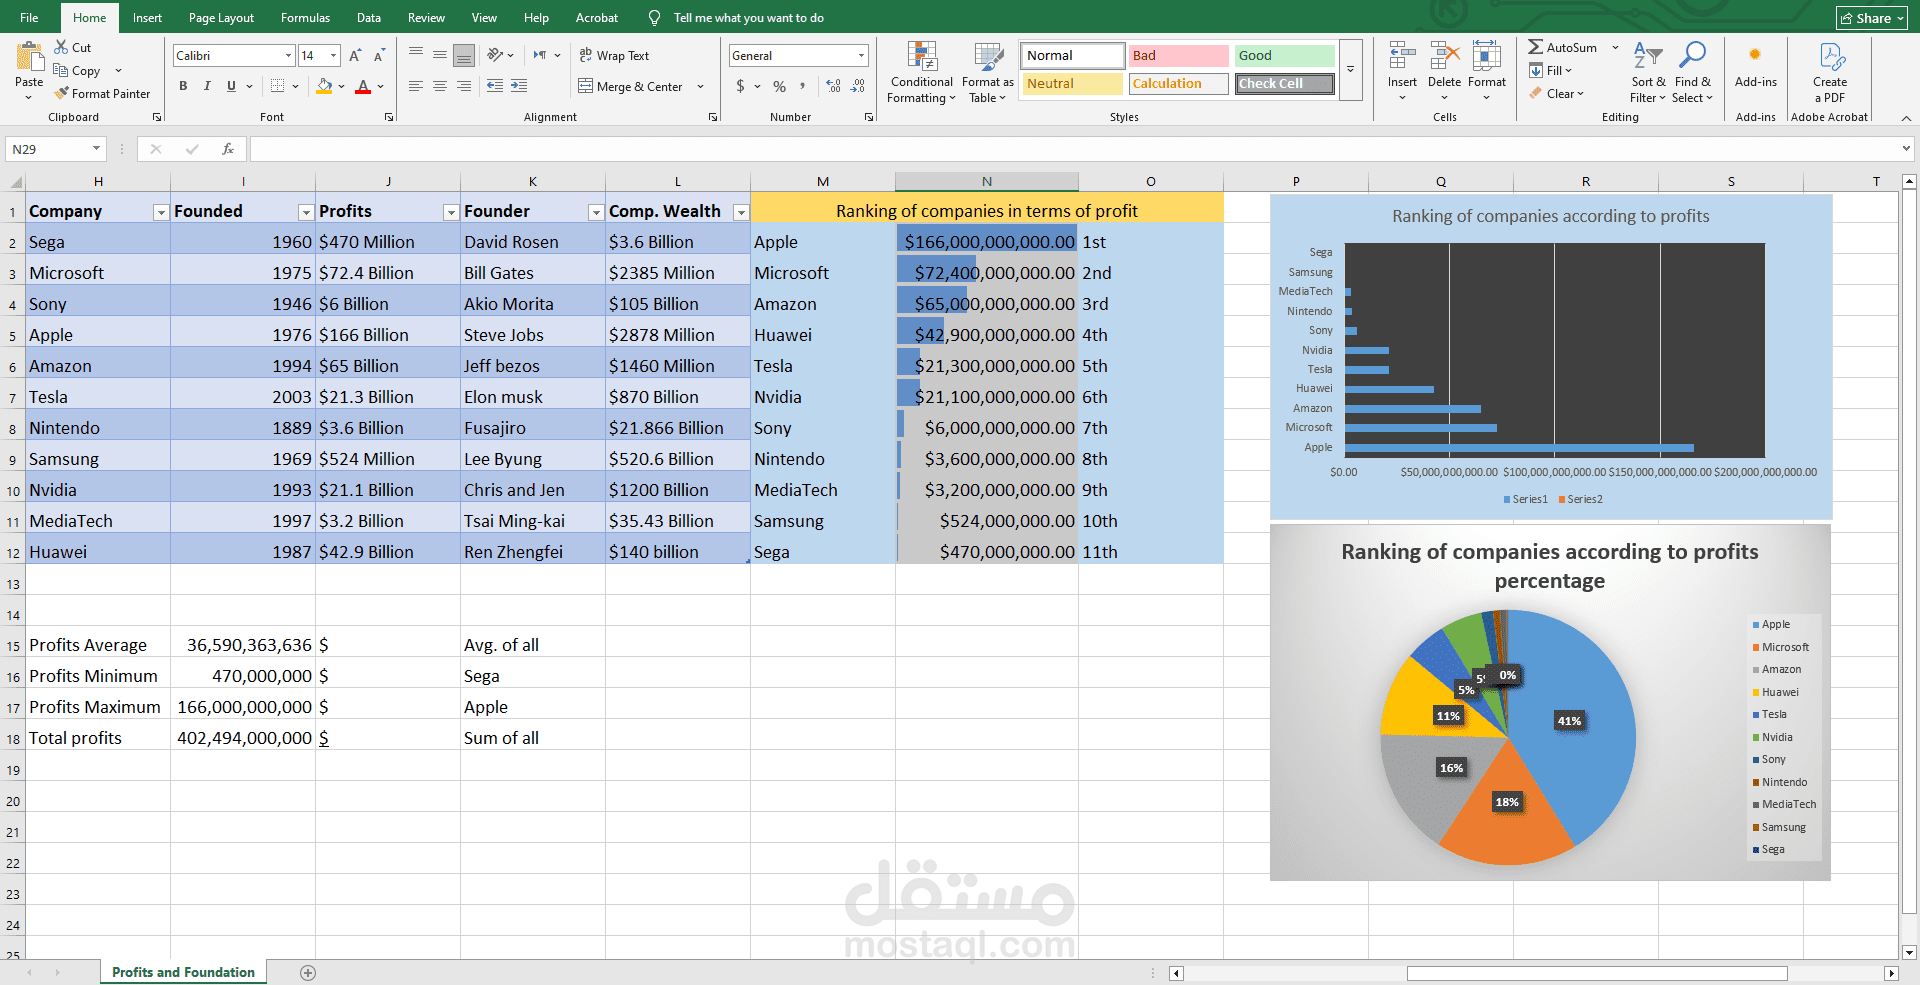Image resolution: width=1920 pixels, height=985 pixels.
Task: Expand the Merge & Center dropdown arrow
Action: point(700,87)
